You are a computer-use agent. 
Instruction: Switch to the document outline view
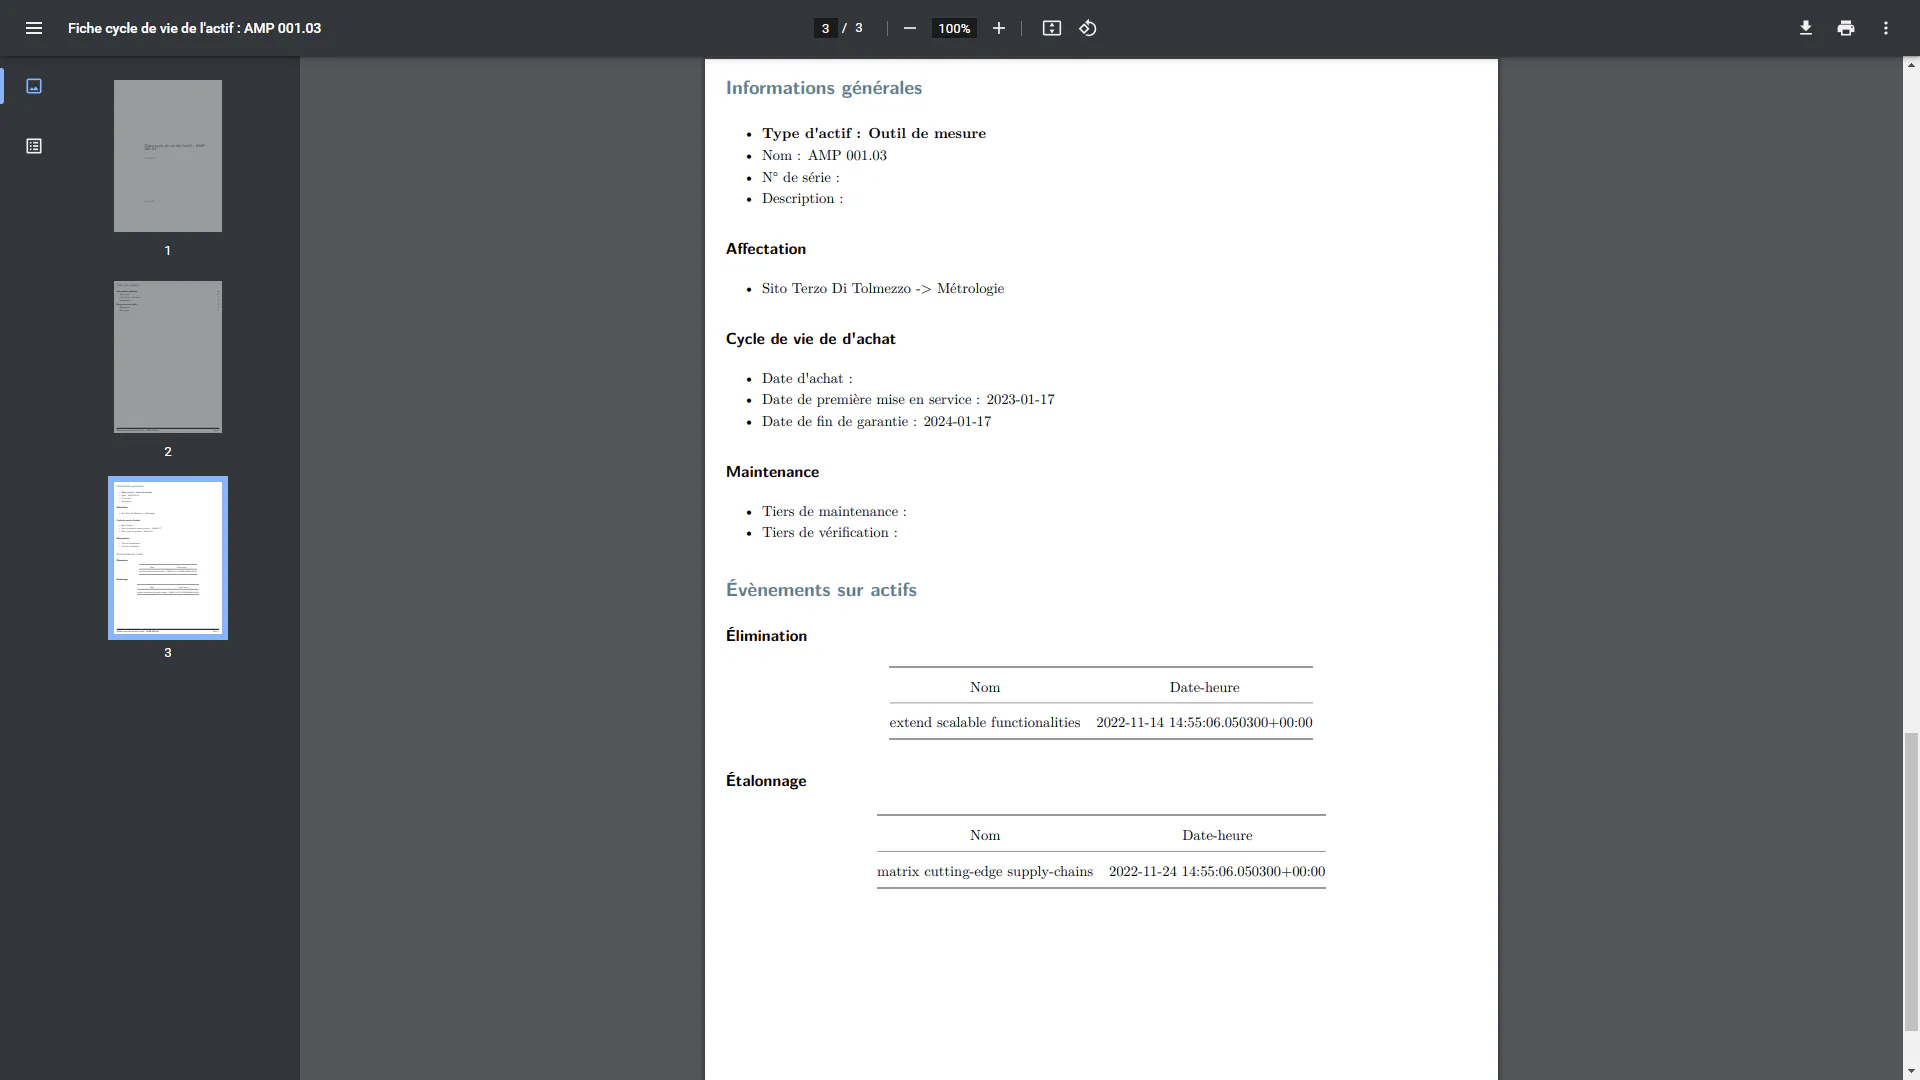pos(34,146)
